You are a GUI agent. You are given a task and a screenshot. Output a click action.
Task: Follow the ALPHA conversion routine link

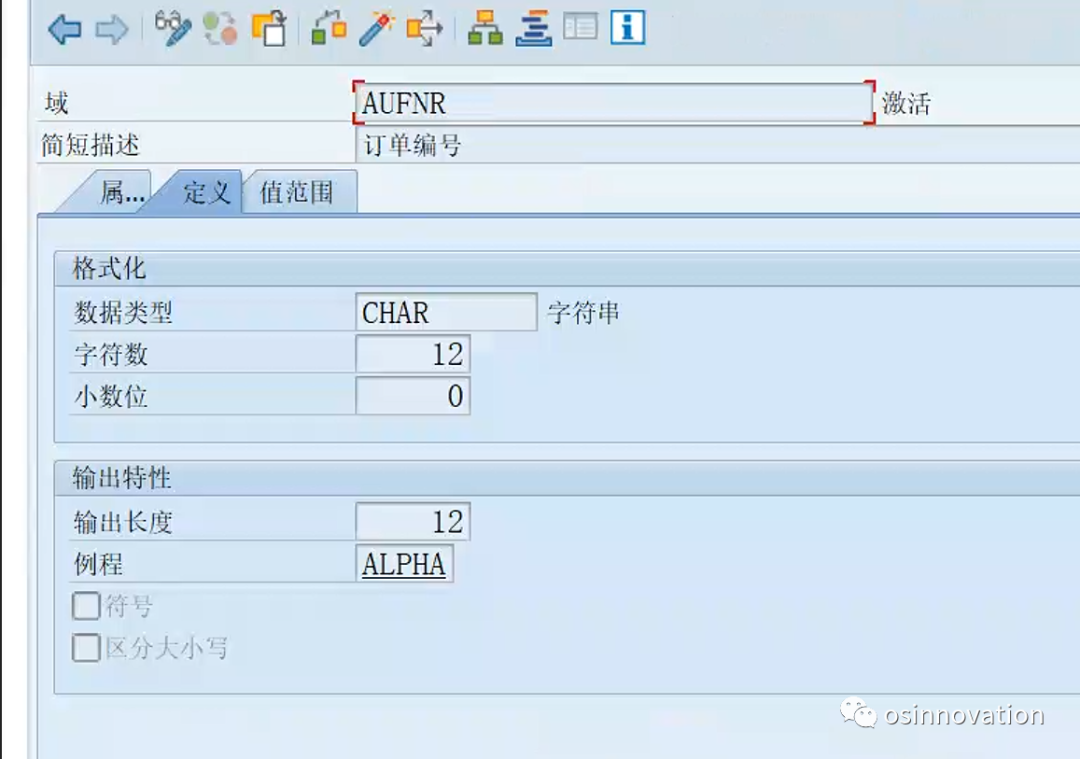(x=404, y=565)
